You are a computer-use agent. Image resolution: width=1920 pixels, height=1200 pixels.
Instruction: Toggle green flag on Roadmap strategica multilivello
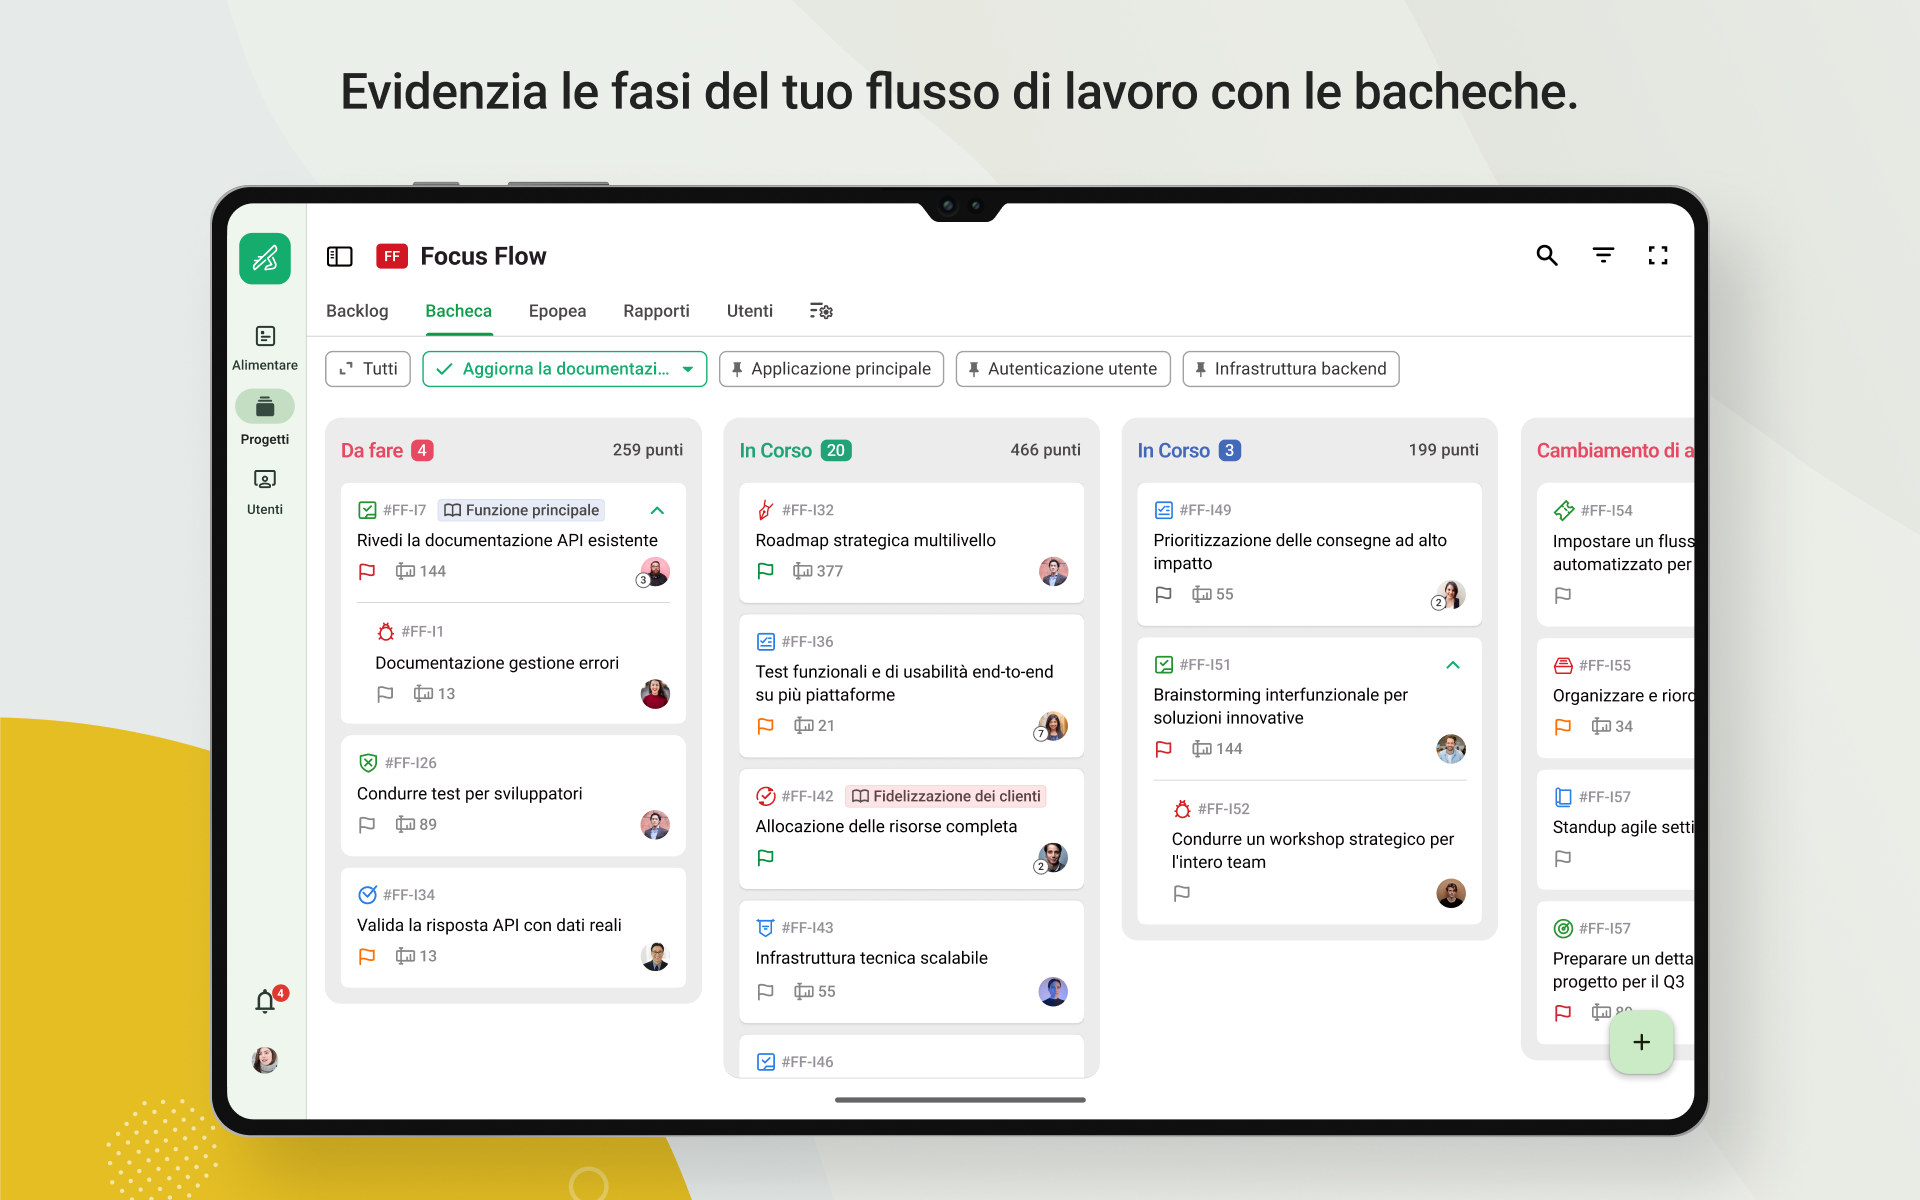pyautogui.click(x=765, y=571)
